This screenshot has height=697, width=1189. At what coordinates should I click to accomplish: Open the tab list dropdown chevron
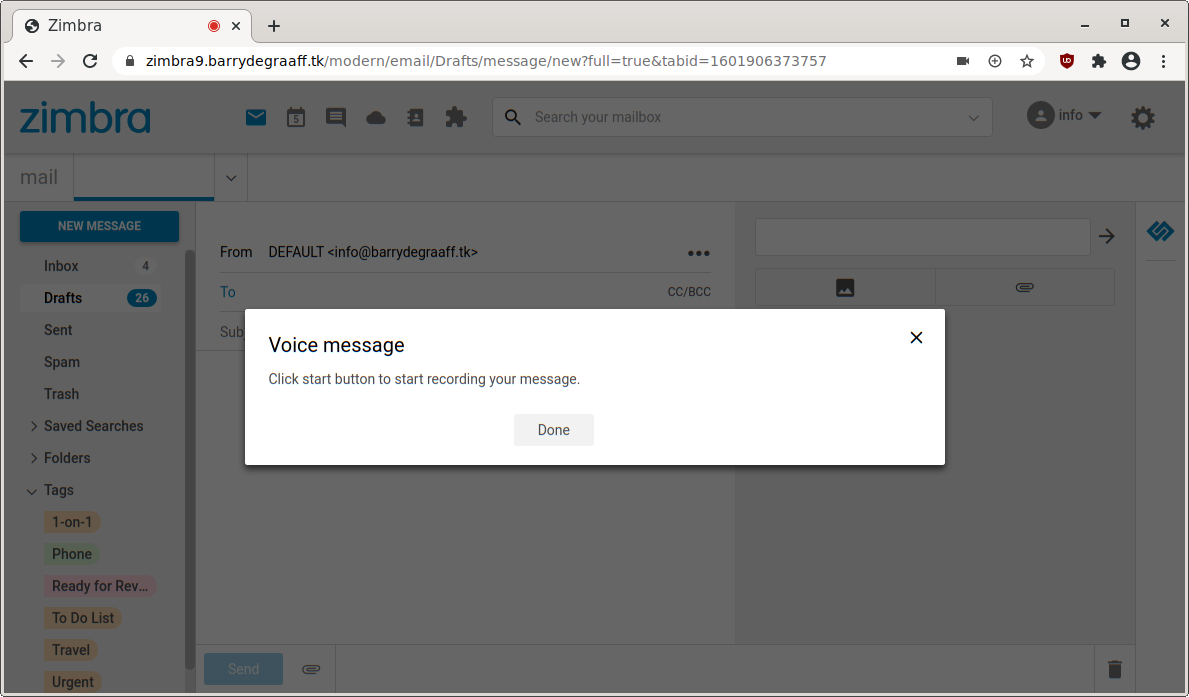(x=231, y=178)
